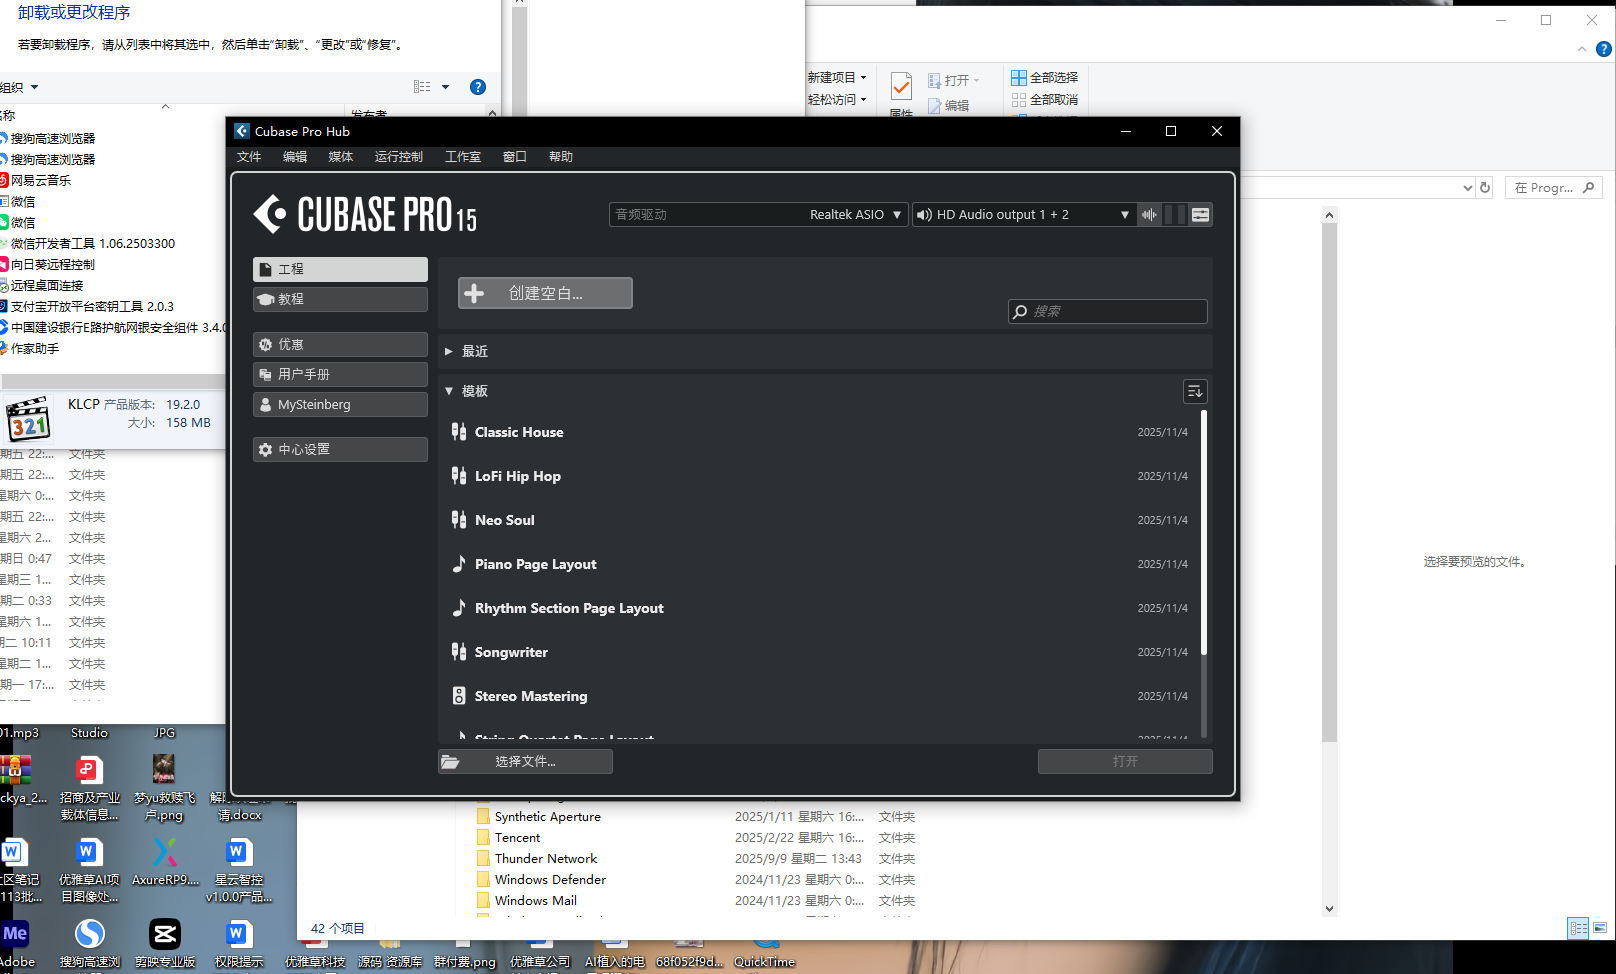Open the 优惠 sidebar button
This screenshot has width=1616, height=974.
click(x=340, y=345)
